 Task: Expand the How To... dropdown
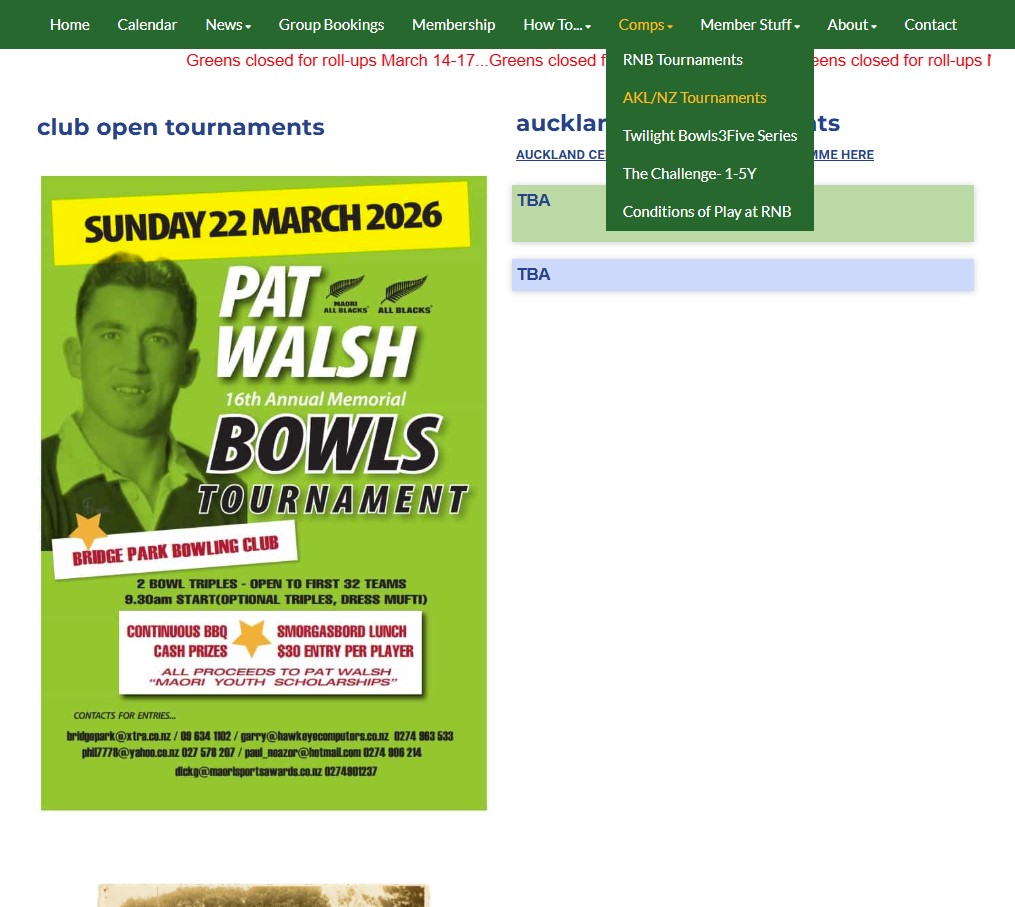coord(557,25)
